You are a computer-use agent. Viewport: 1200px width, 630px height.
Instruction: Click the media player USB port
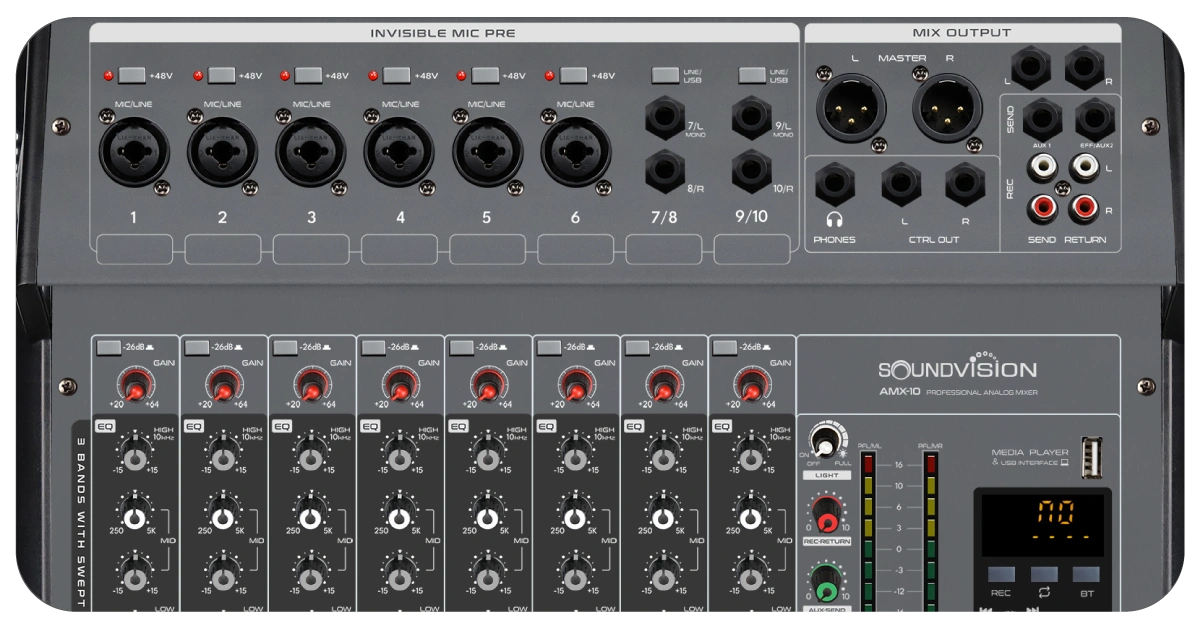(x=1092, y=459)
